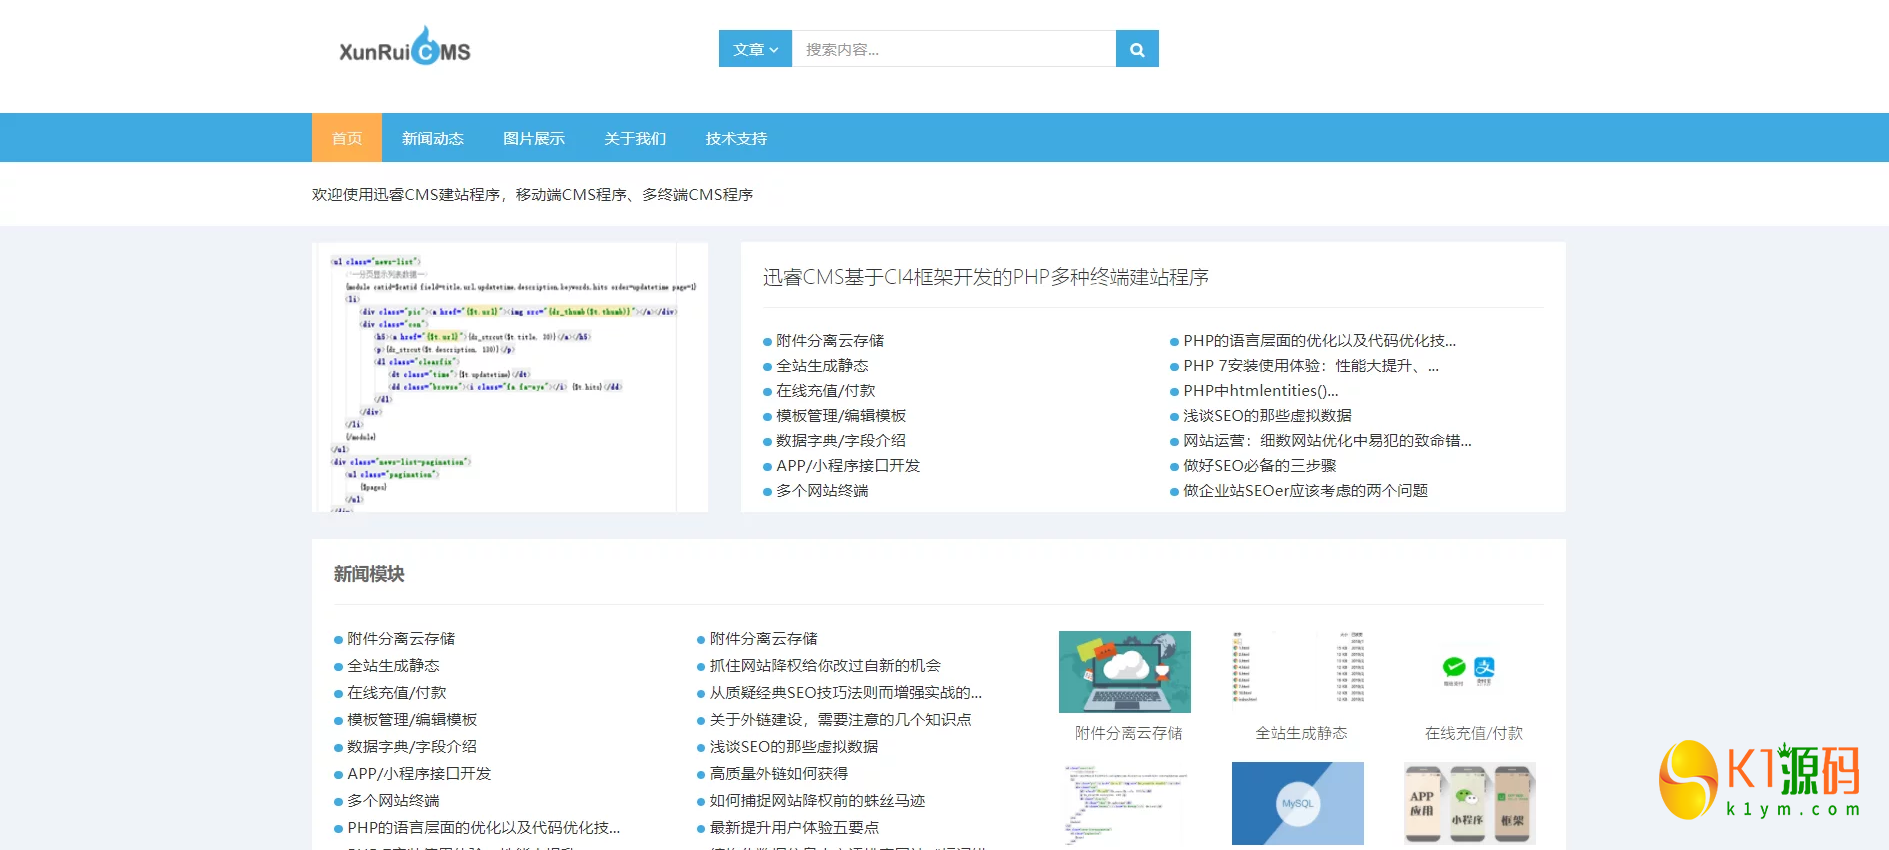Open the PHP中htmlentities() article link

(x=1260, y=390)
